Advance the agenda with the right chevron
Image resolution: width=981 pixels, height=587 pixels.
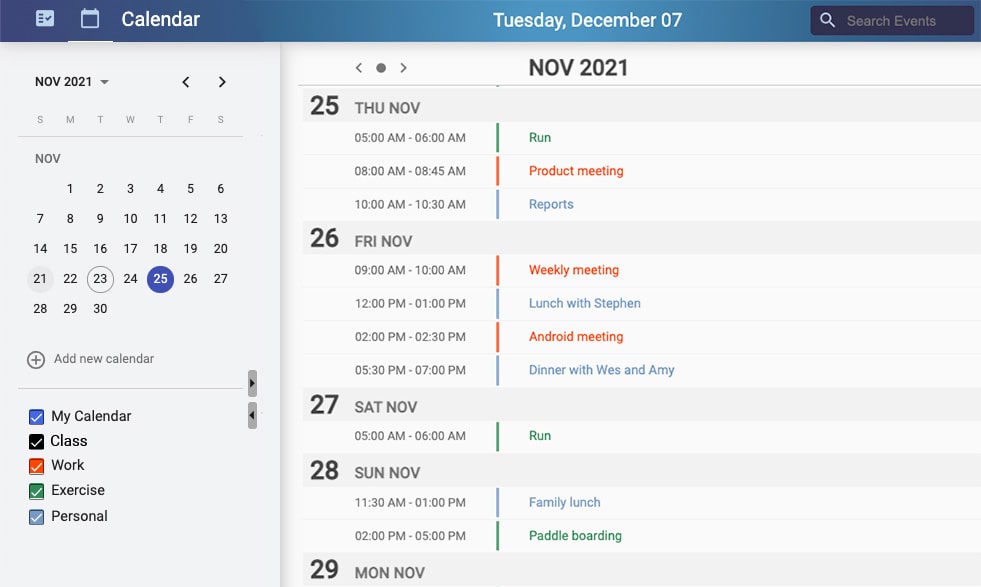point(404,68)
